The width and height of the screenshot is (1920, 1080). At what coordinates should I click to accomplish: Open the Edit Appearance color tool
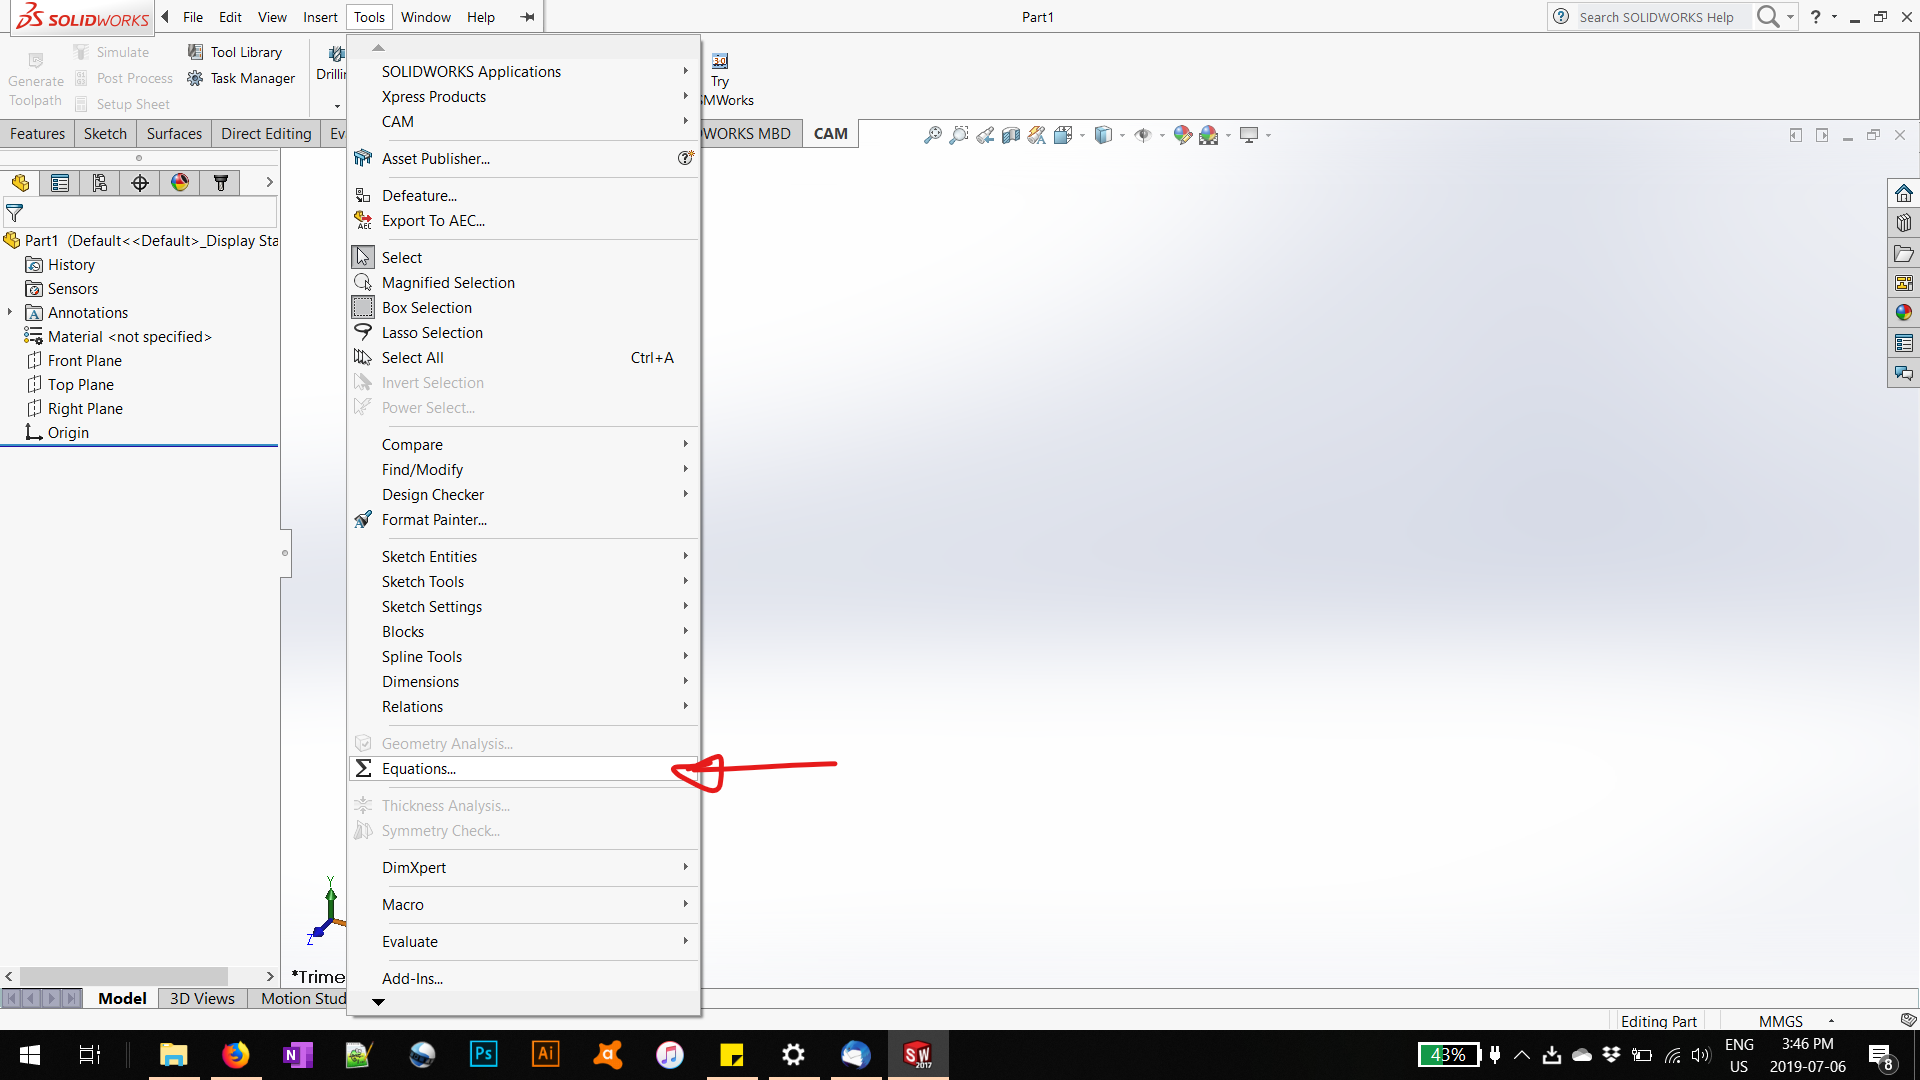coord(1182,135)
